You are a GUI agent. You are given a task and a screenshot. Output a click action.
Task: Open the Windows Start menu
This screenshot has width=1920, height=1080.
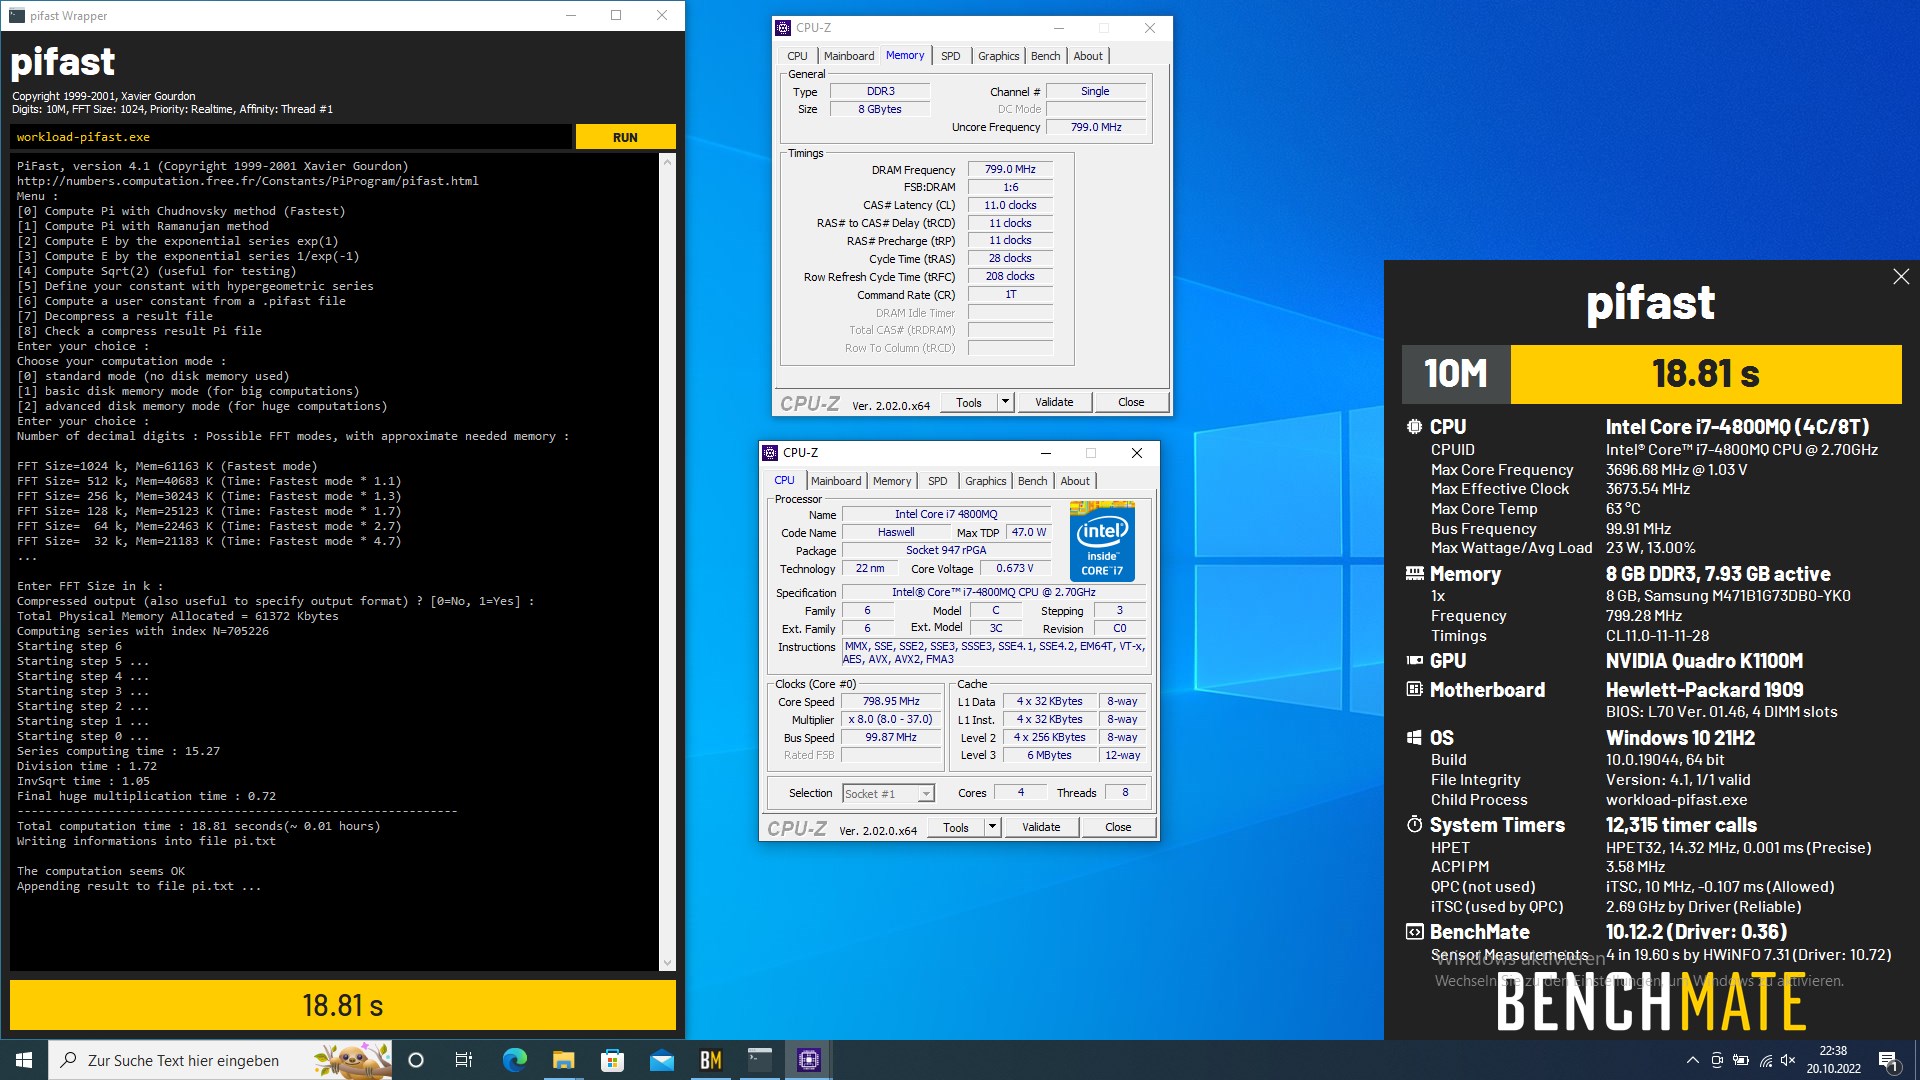(24, 1060)
